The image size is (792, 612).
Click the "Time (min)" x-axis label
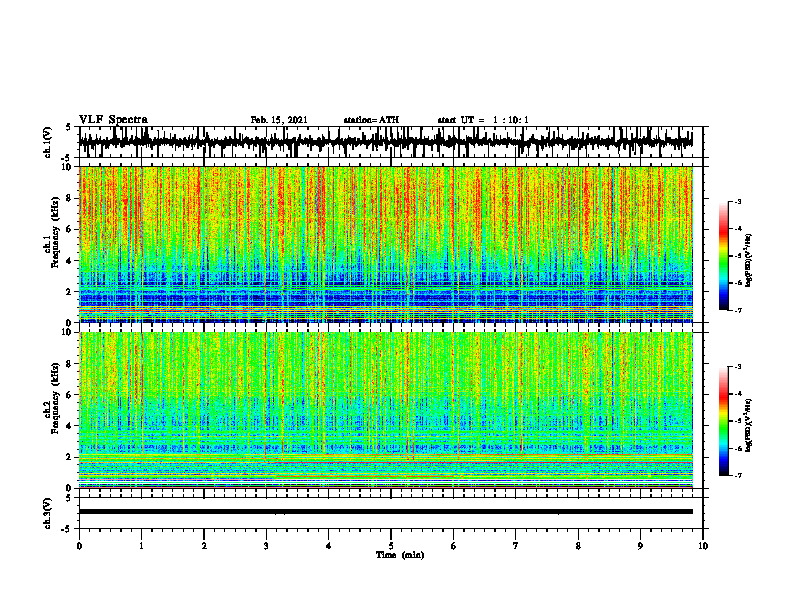click(x=400, y=555)
